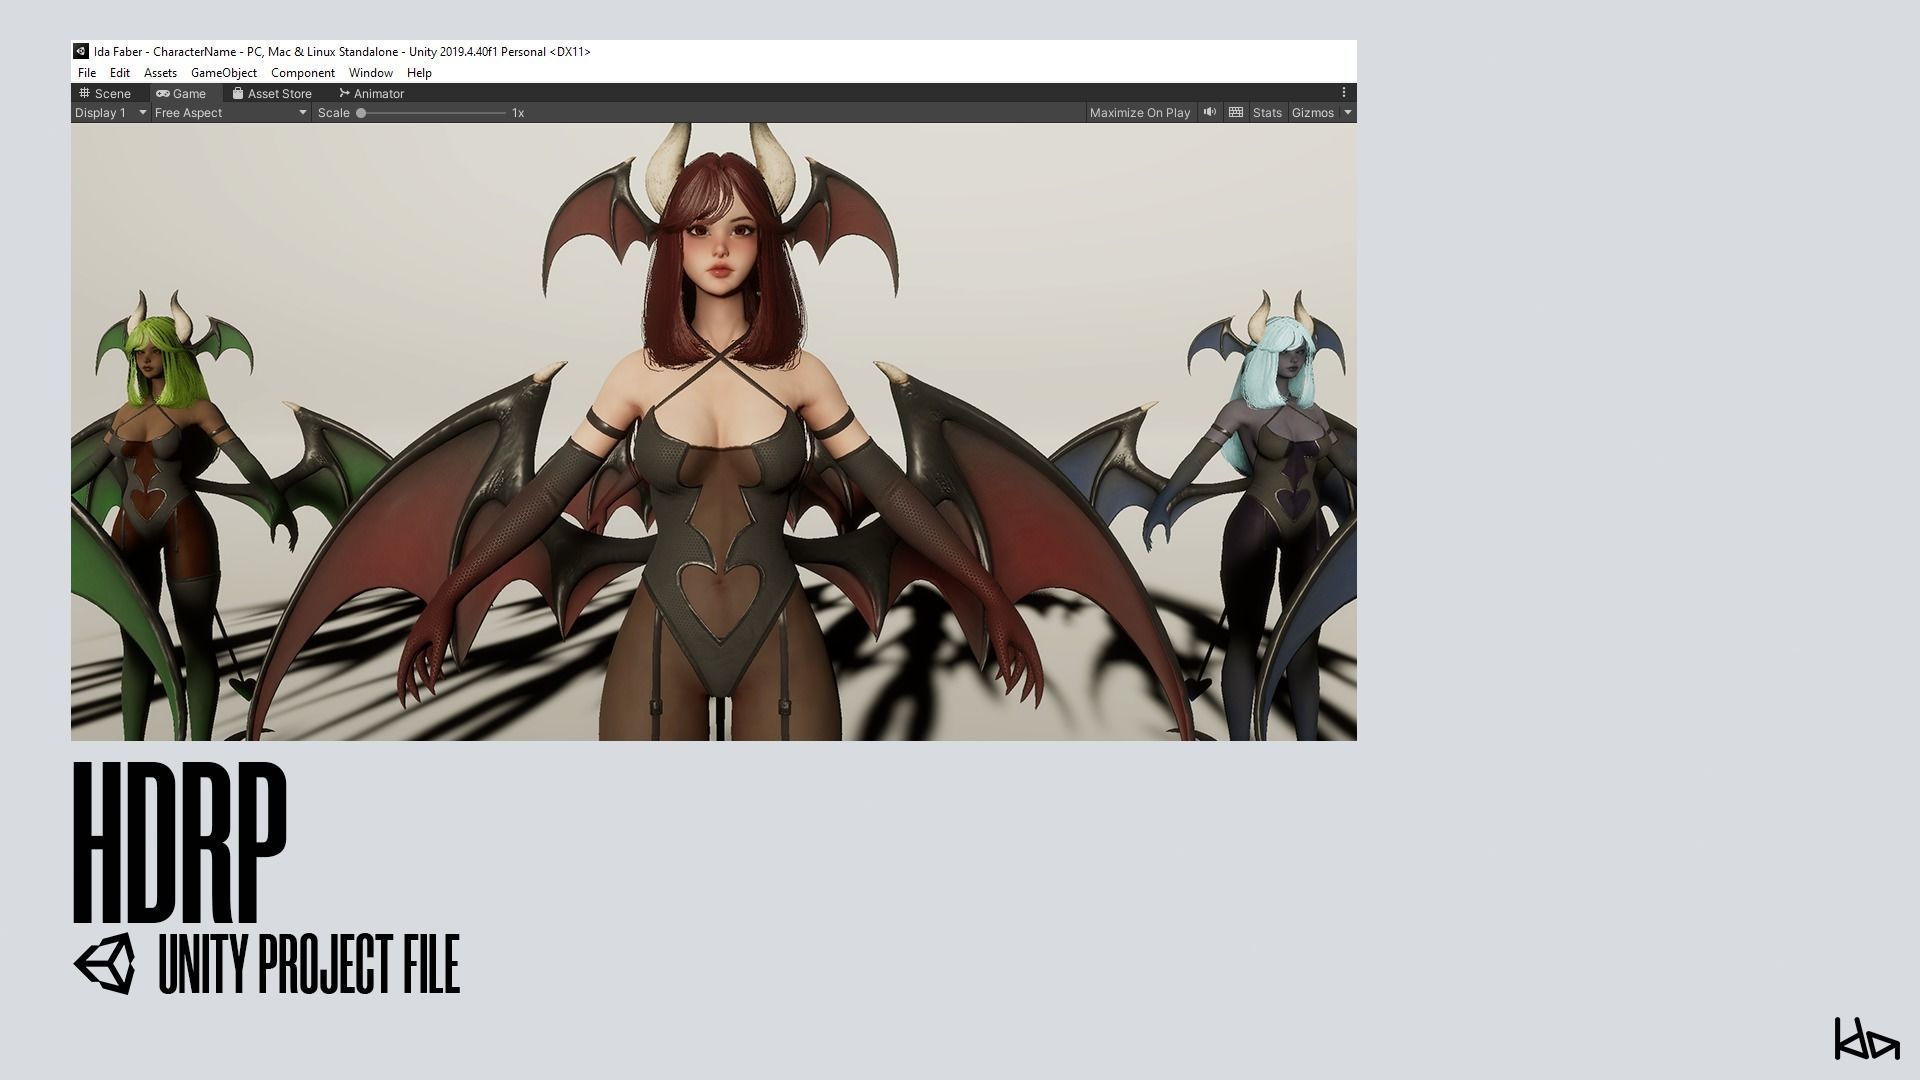This screenshot has width=1920, height=1080.
Task: Toggle Gizmos in Game view
Action: (1313, 113)
